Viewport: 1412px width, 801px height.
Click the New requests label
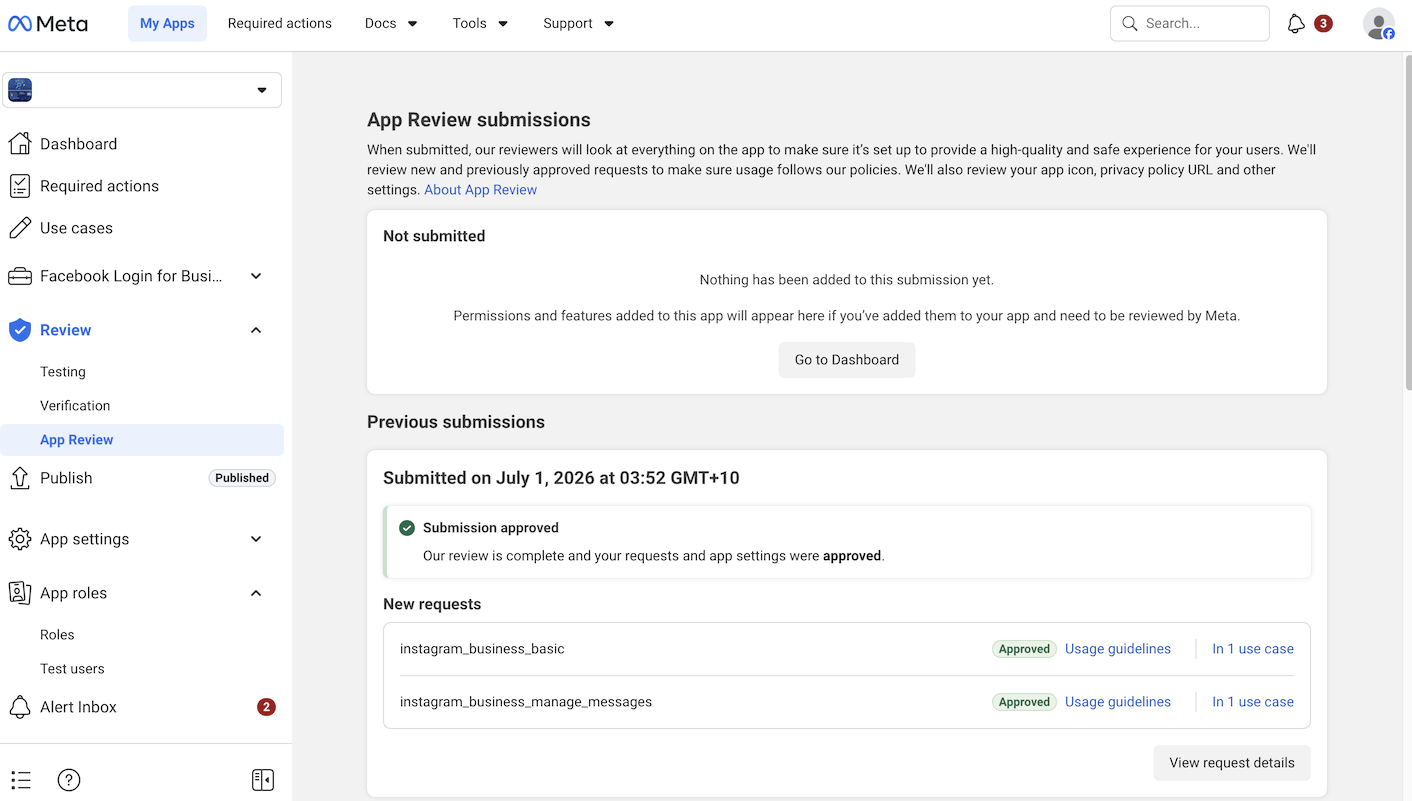pyautogui.click(x=432, y=604)
